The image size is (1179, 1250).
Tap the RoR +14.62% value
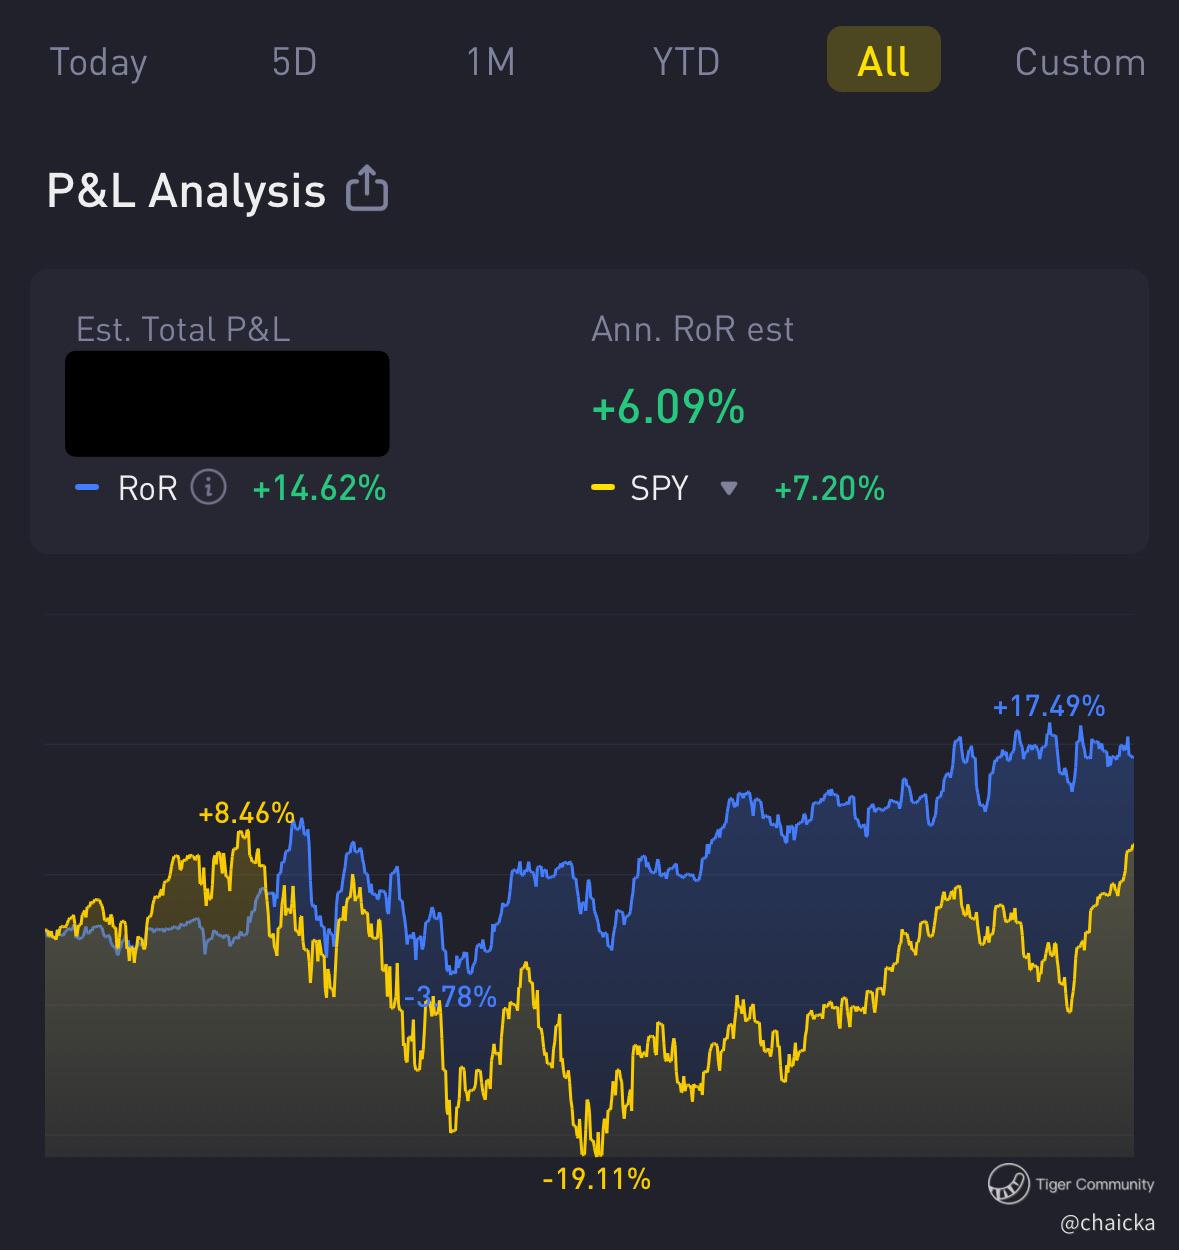[x=319, y=488]
